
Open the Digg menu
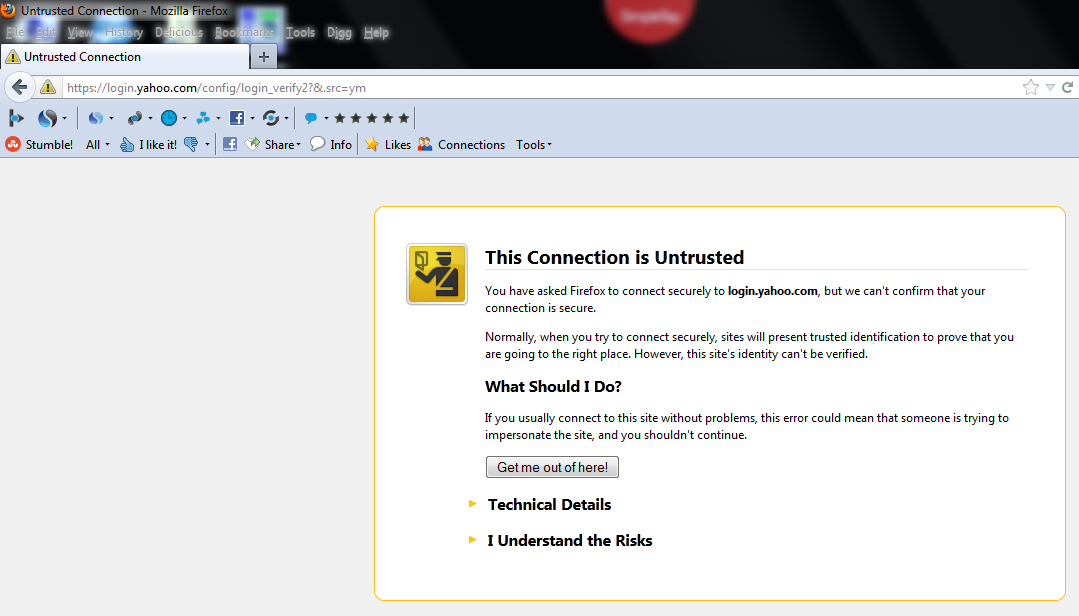click(x=339, y=32)
